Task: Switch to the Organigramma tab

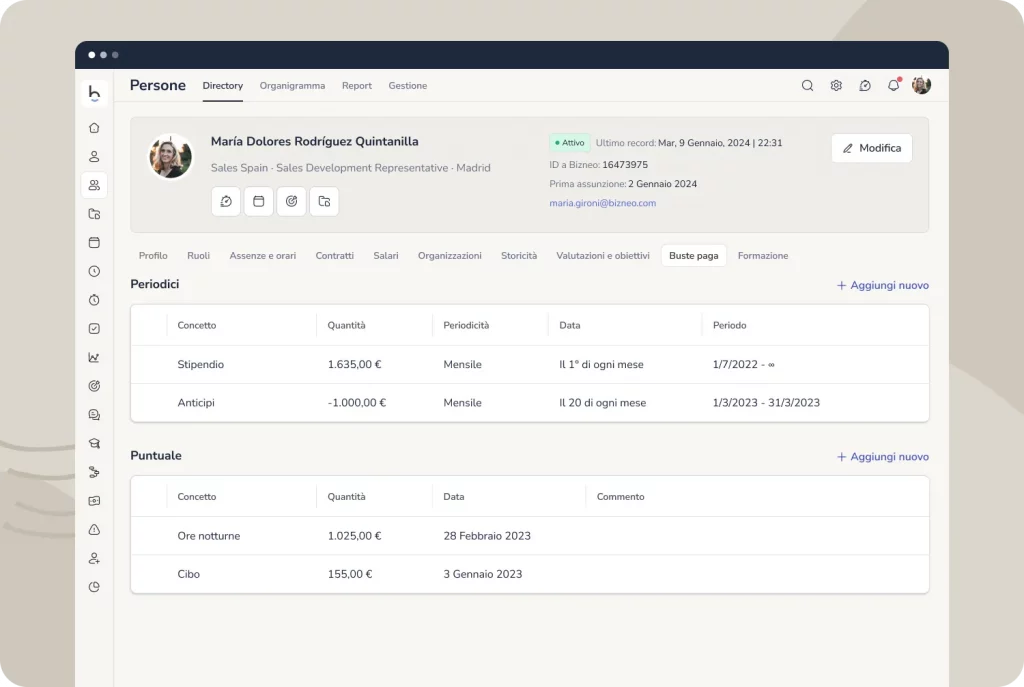Action: pos(292,86)
